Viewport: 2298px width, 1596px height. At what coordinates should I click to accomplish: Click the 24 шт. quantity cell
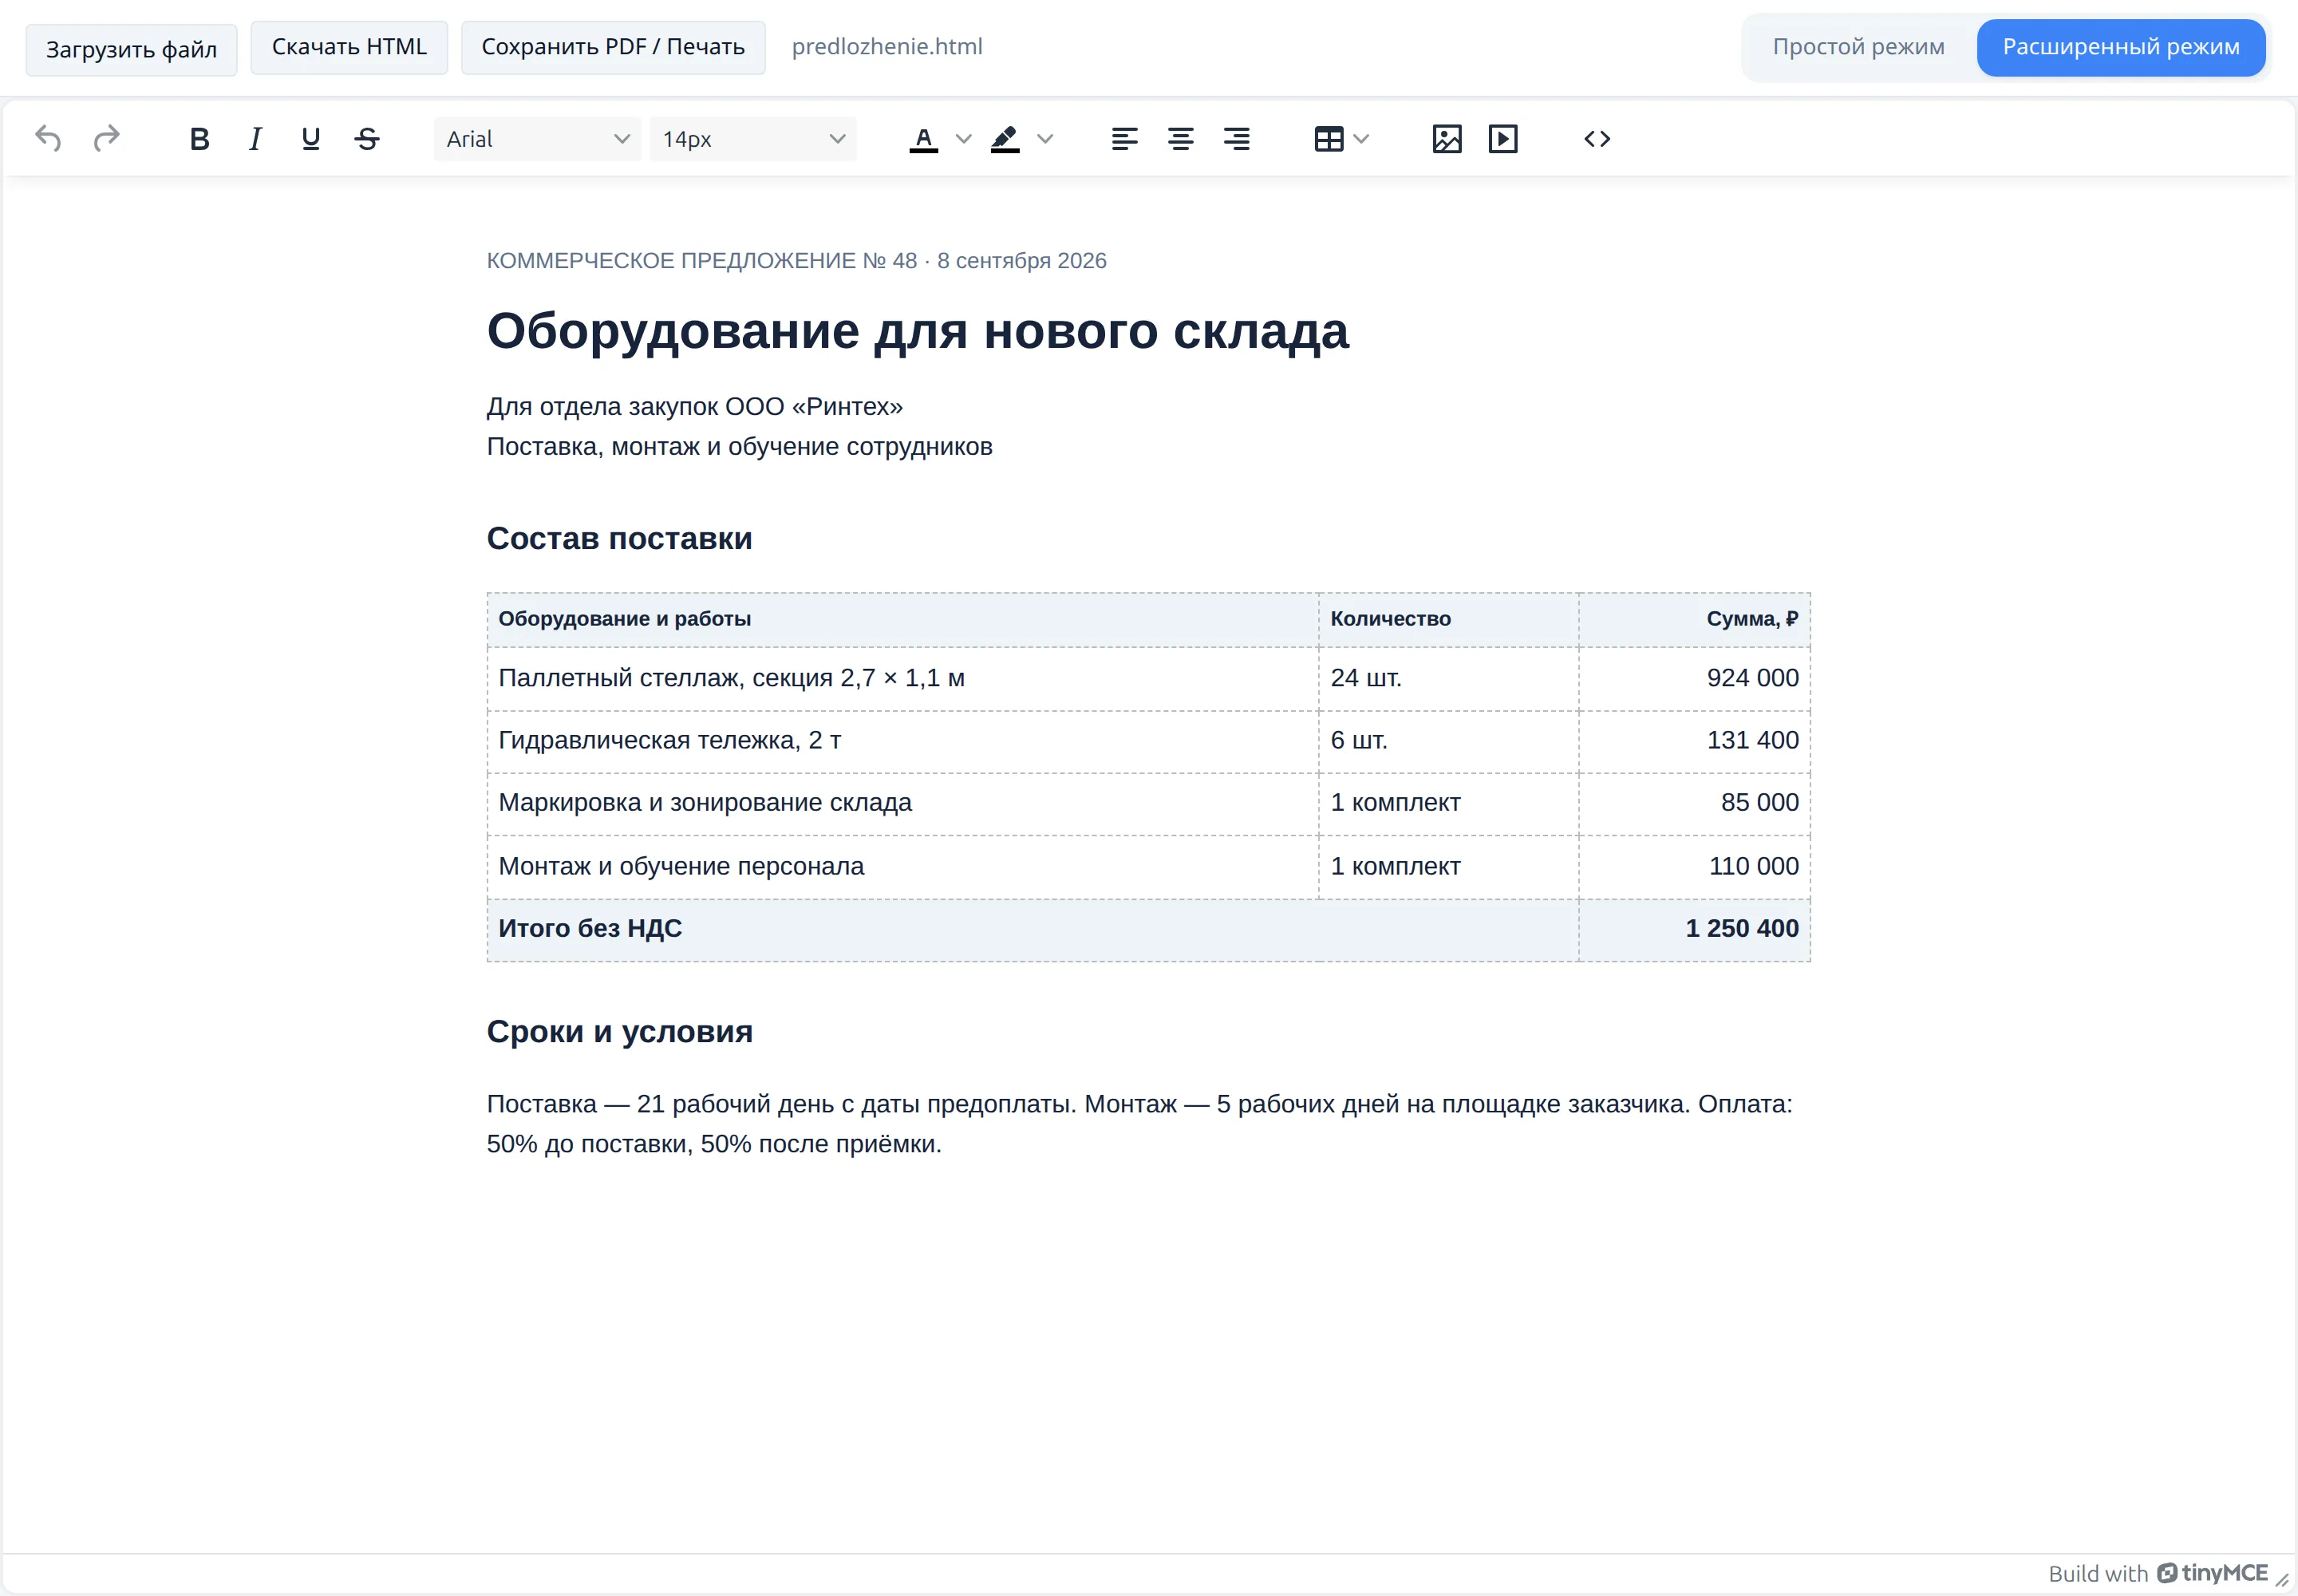[1448, 679]
